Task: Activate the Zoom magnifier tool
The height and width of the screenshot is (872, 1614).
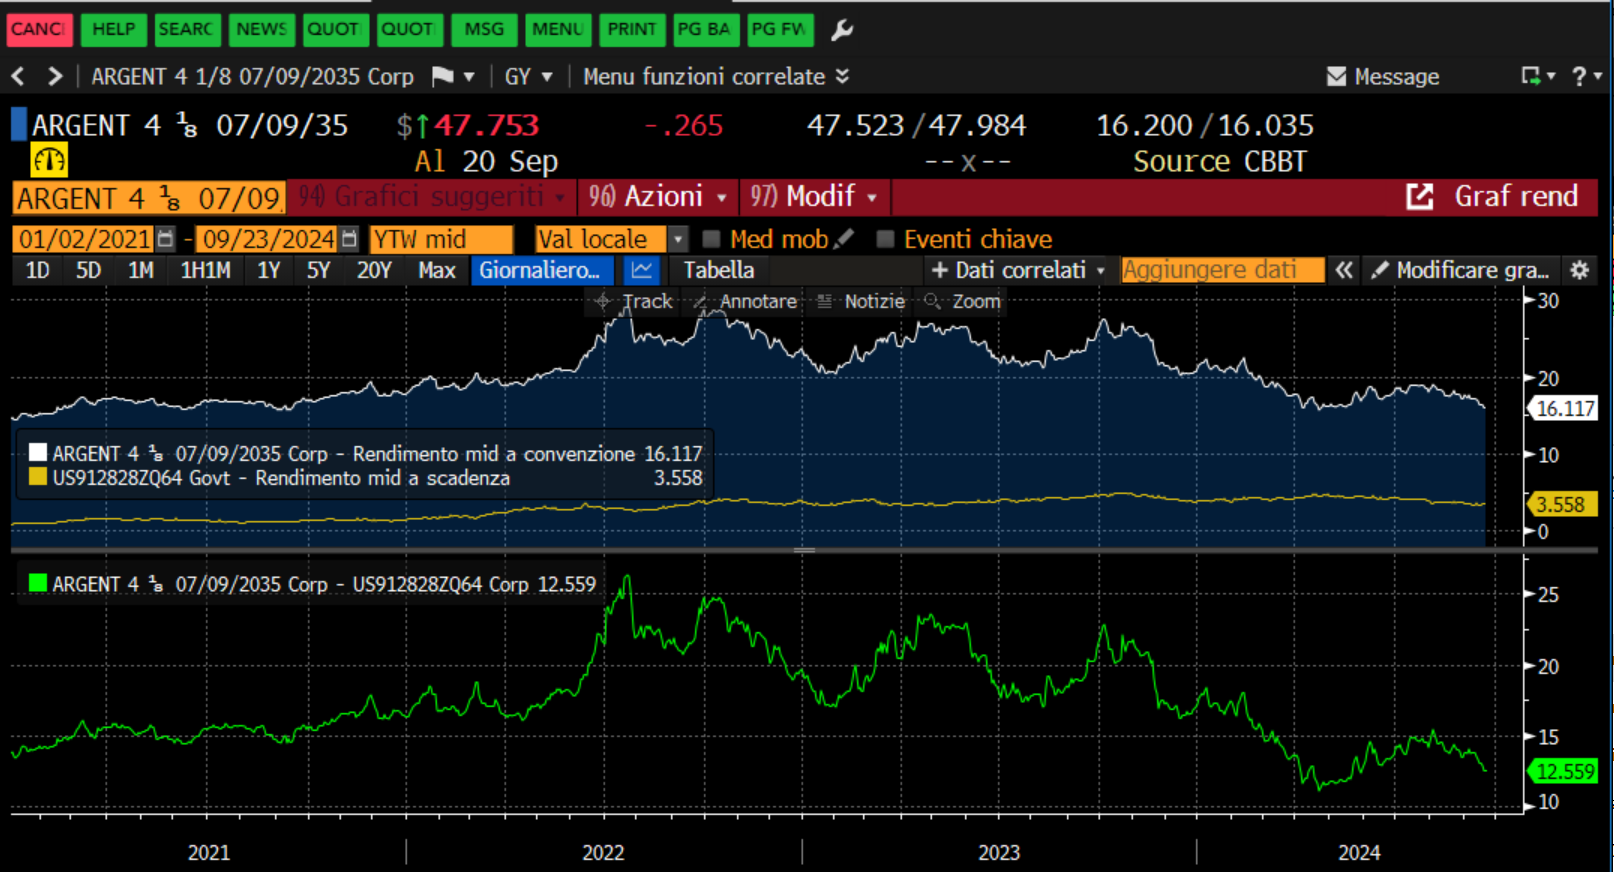Action: (x=962, y=301)
